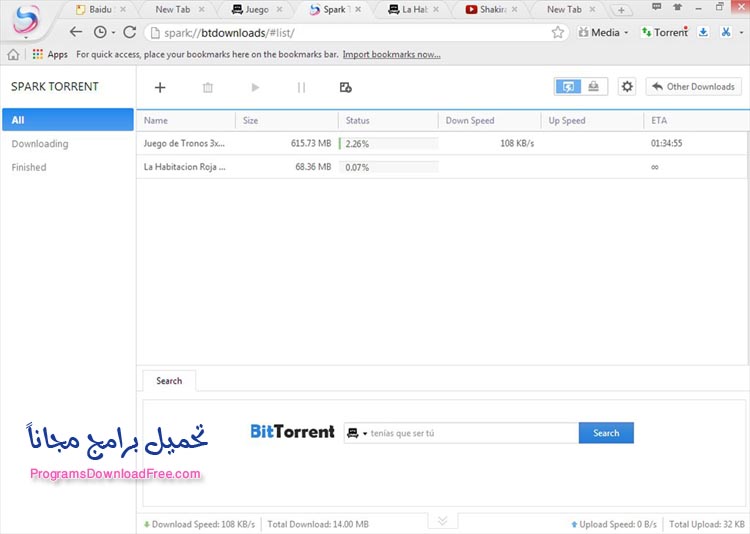Click the 615.73 MB size value
750x534 pixels.
pyautogui.click(x=311, y=143)
